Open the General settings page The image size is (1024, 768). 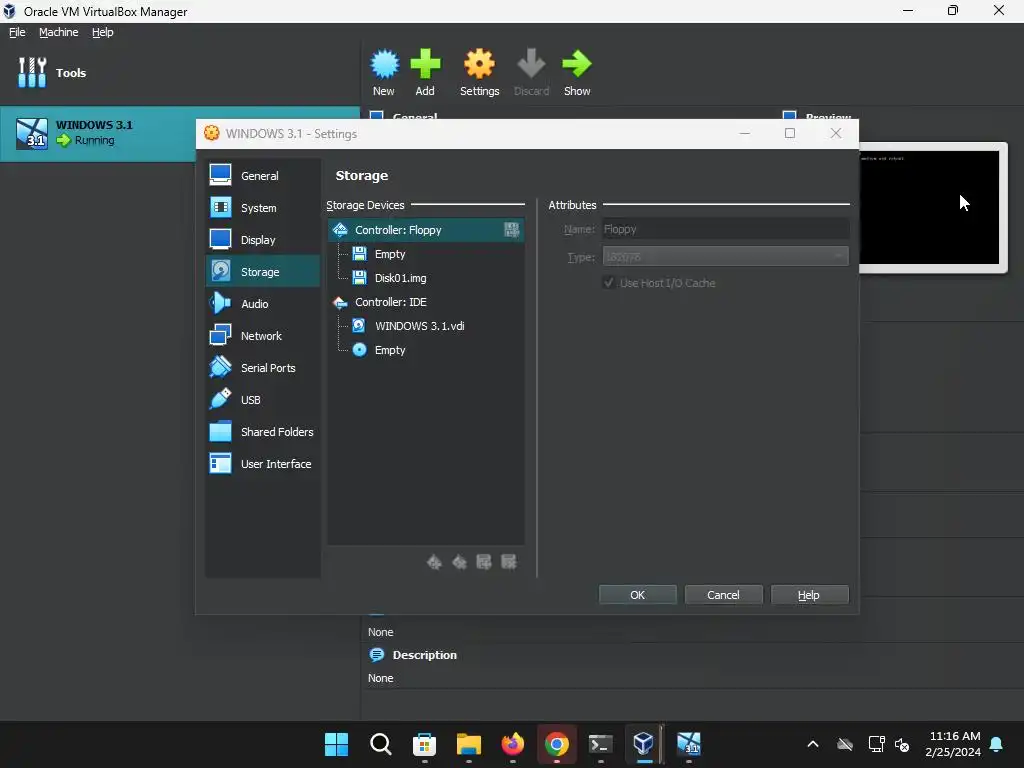point(263,176)
